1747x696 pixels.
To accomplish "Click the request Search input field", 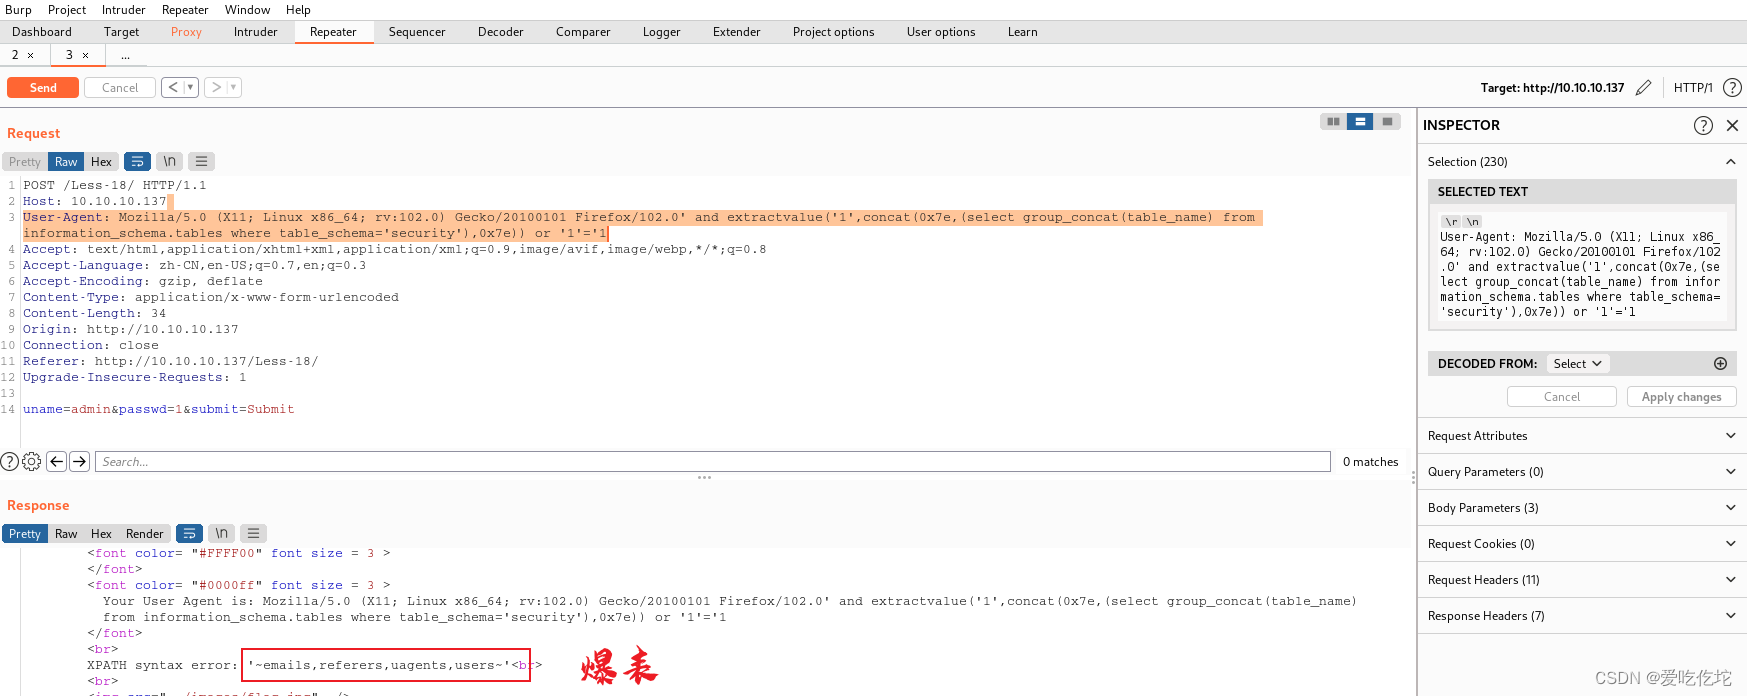I will 713,461.
